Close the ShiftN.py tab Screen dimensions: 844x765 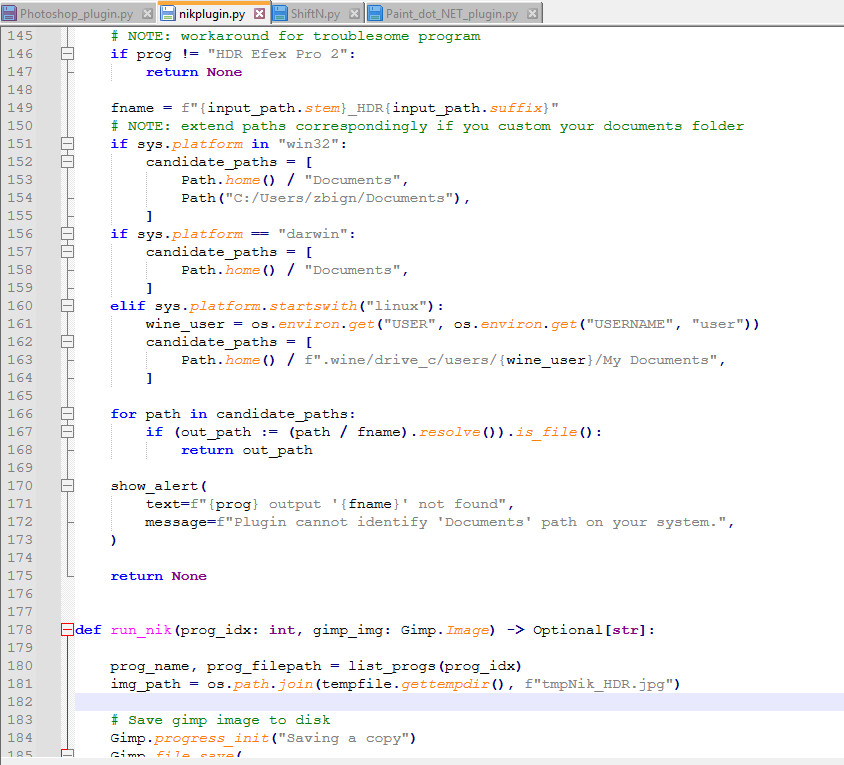pos(357,14)
